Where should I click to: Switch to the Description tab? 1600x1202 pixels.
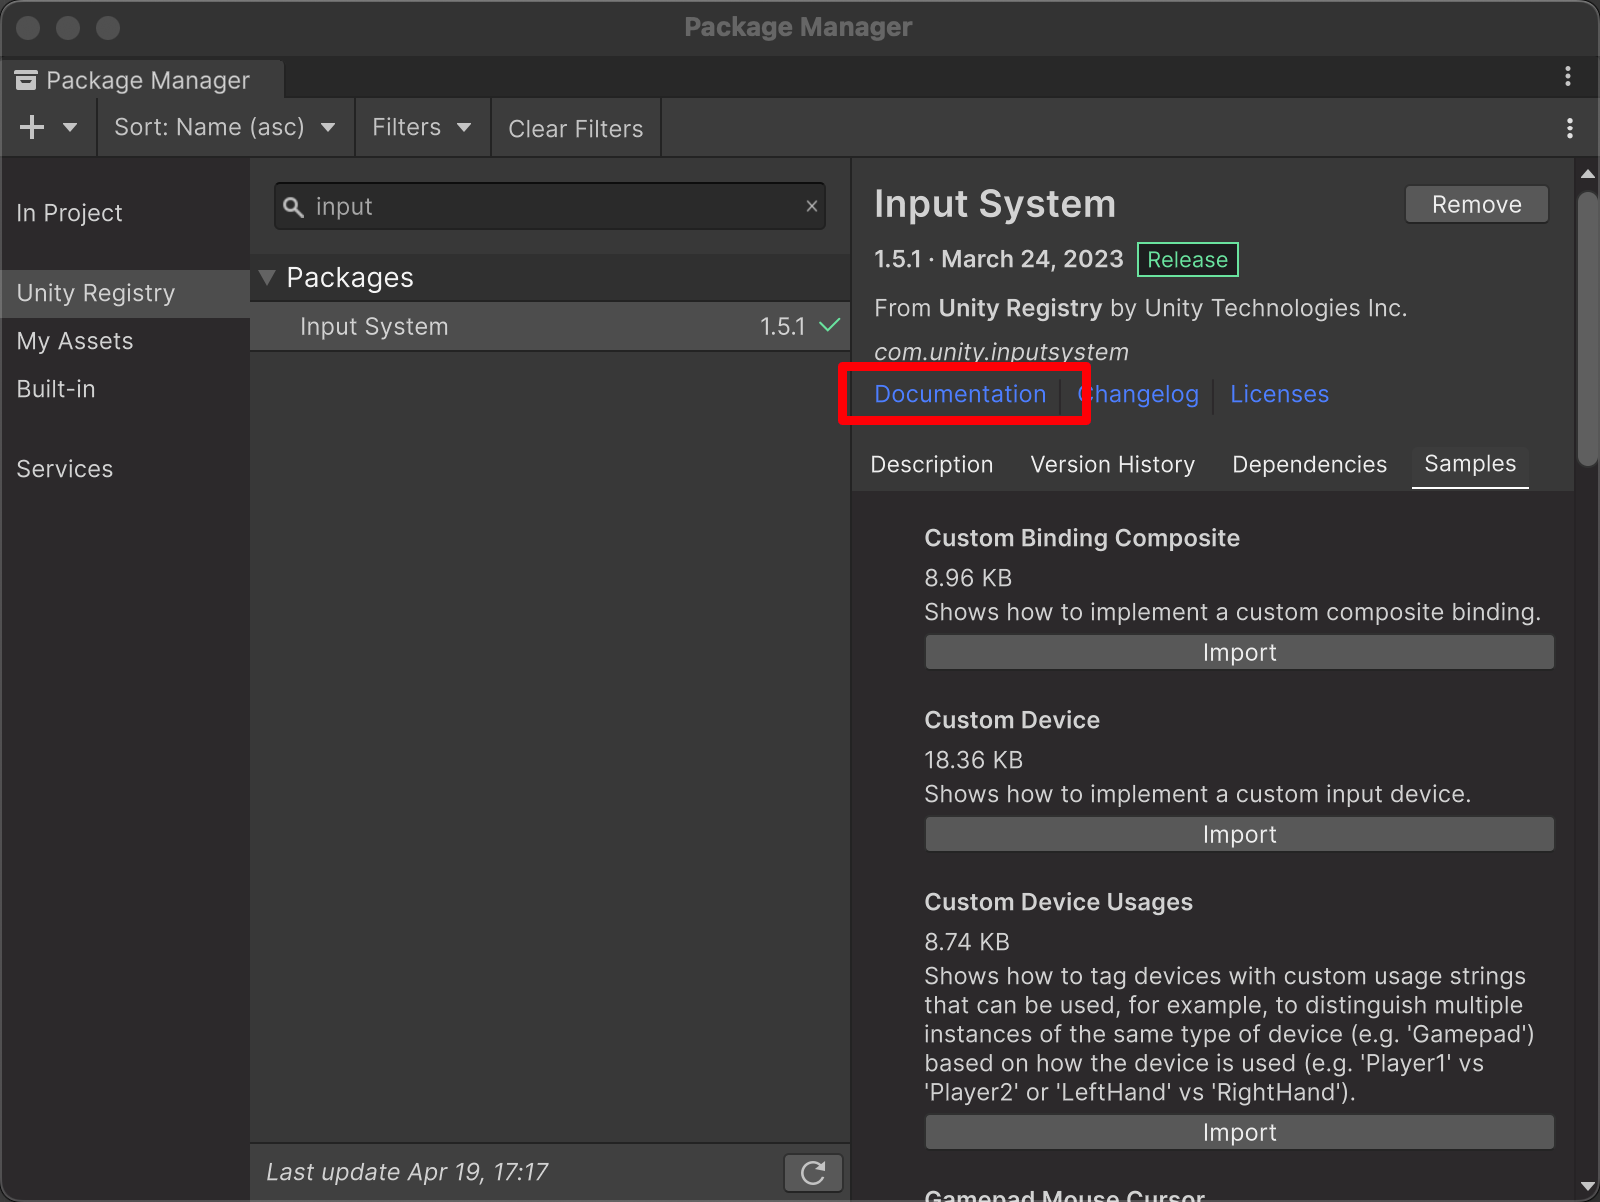point(932,465)
